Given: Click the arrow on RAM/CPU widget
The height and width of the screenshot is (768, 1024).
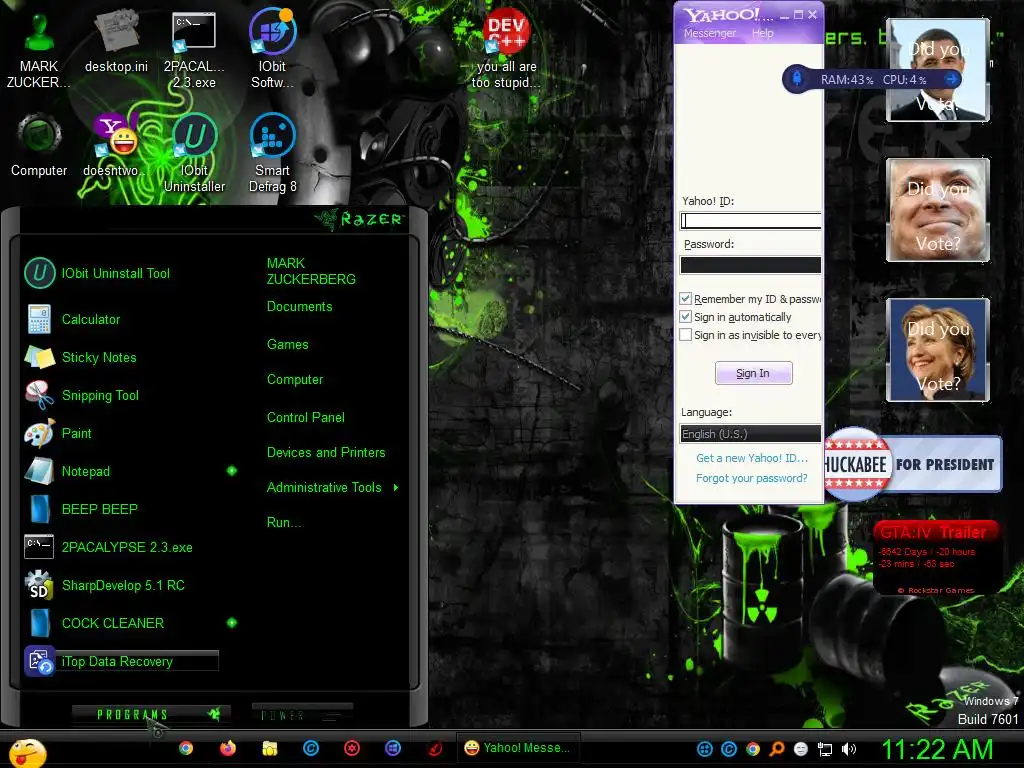Looking at the screenshot, I should [952, 79].
